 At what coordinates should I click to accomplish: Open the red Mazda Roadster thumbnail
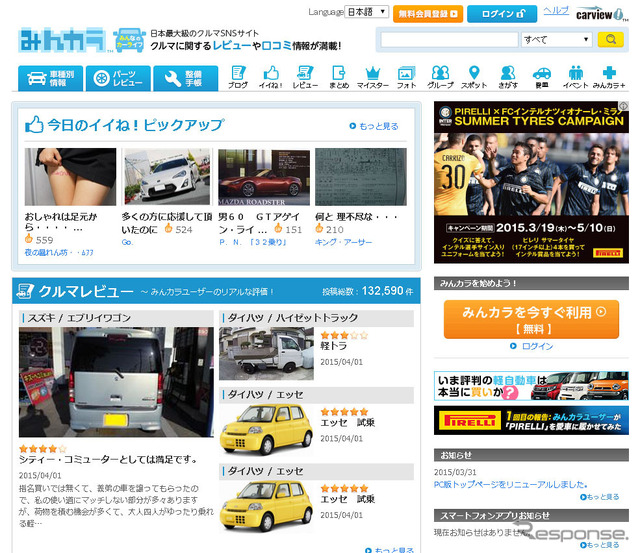[x=264, y=177]
